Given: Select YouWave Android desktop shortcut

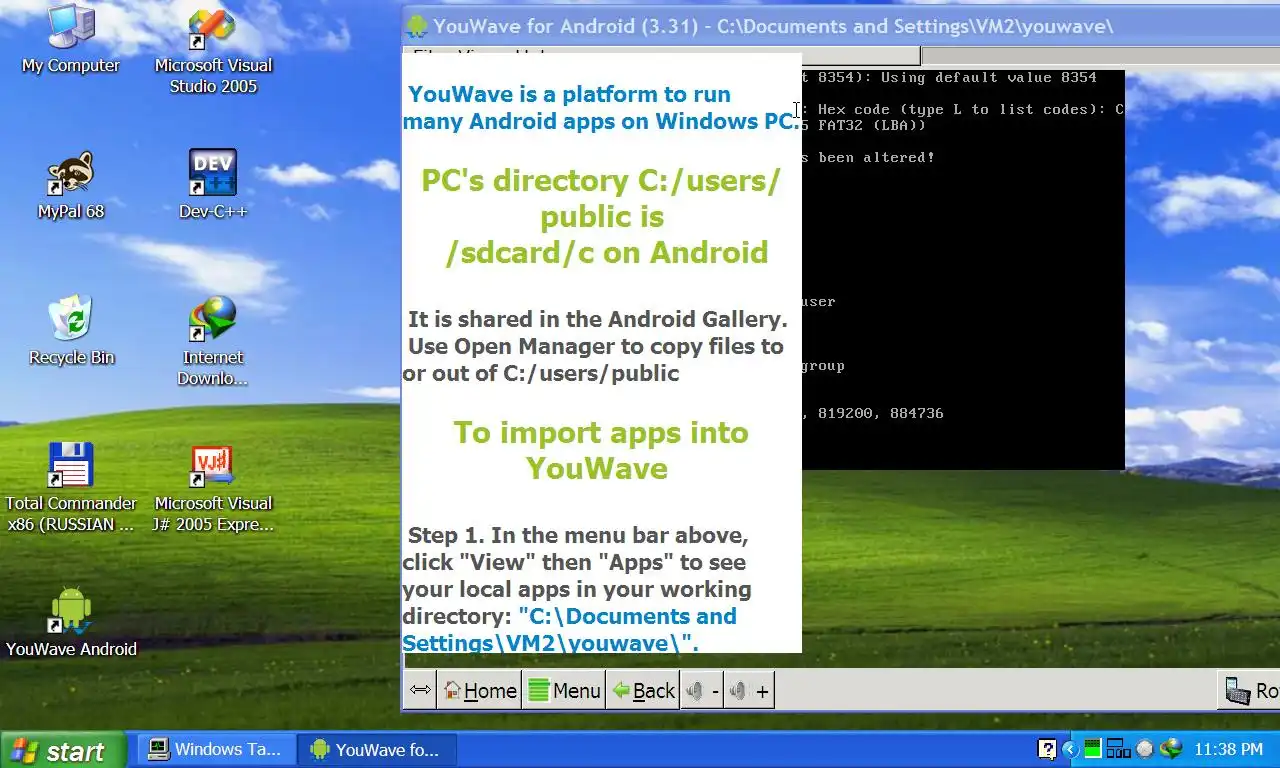Looking at the screenshot, I should click(71, 622).
